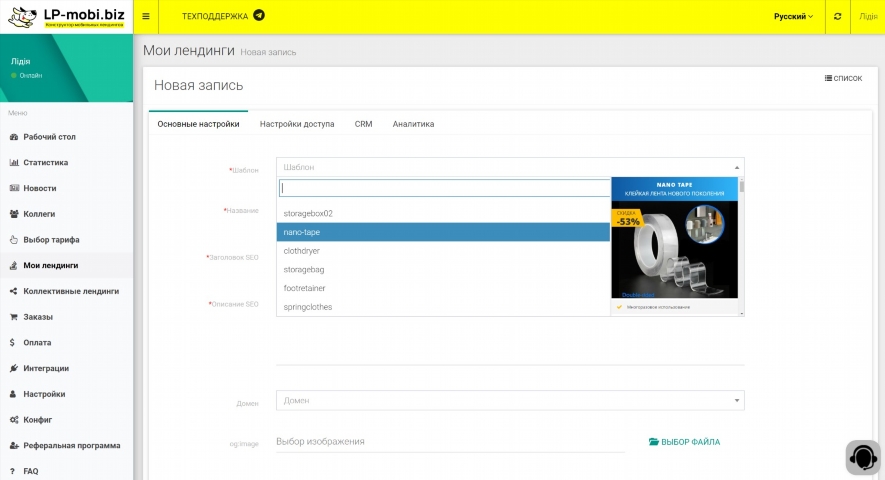Click the СПИСОК link
This screenshot has height=480, width=885.
[x=843, y=78]
